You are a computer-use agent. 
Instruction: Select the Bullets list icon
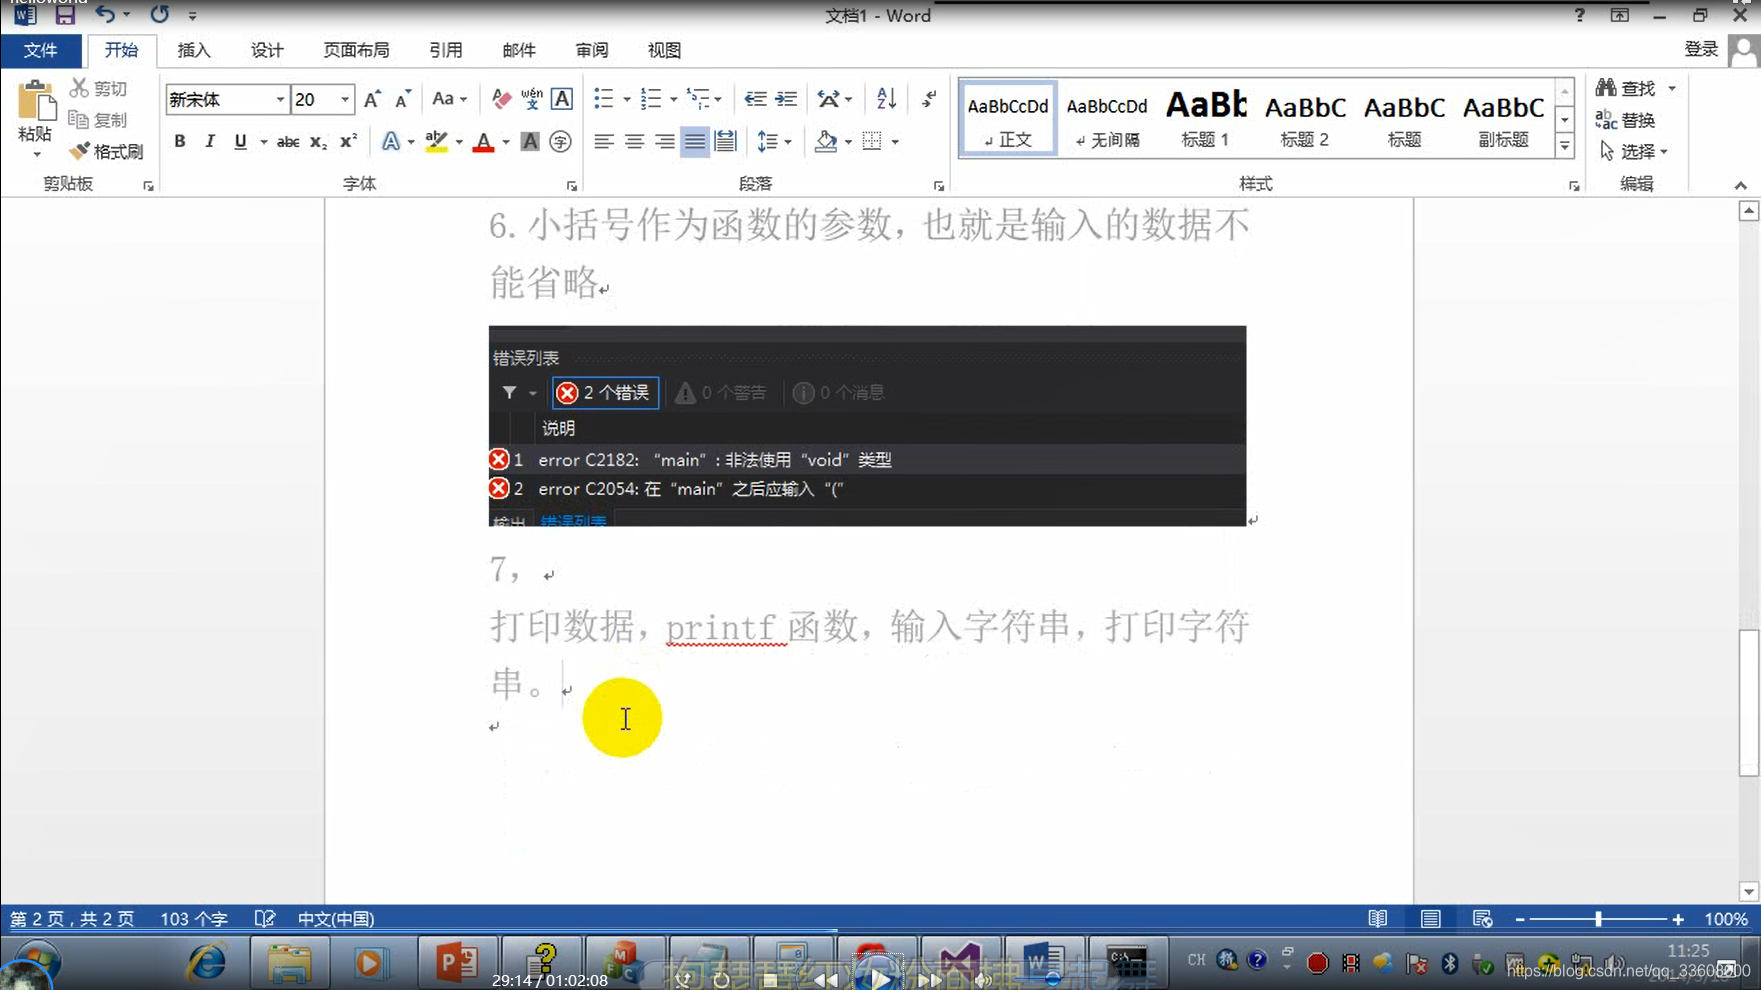(605, 98)
